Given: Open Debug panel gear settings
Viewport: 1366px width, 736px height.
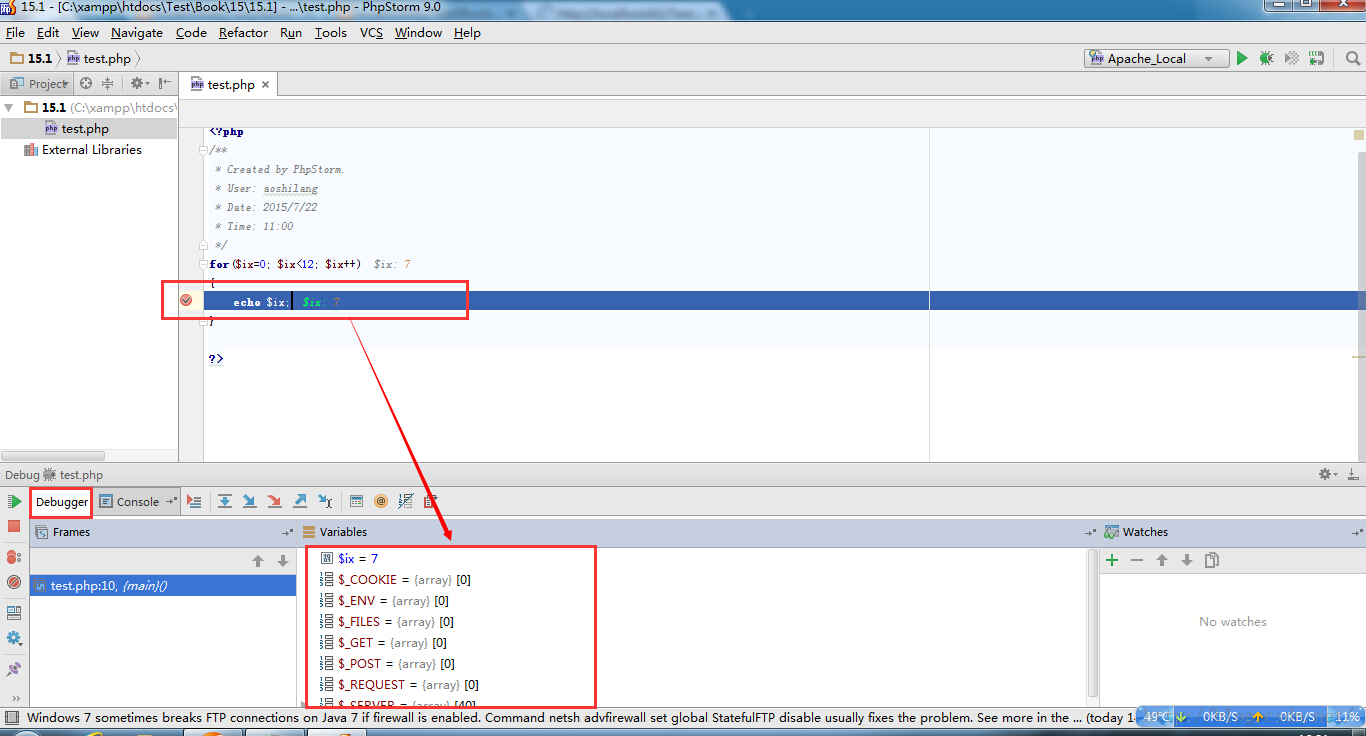Looking at the screenshot, I should tap(1327, 475).
